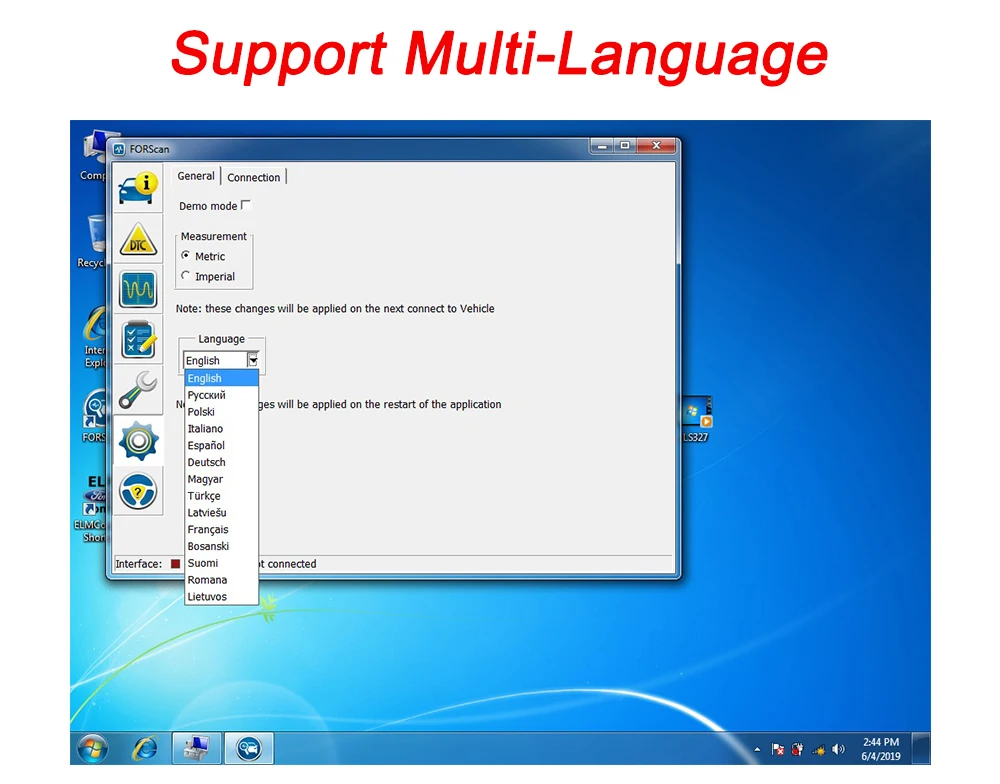Viewport: 1000px width, 784px height.
Task: Open Internet Explorer desktop shortcut
Action: click(x=95, y=337)
